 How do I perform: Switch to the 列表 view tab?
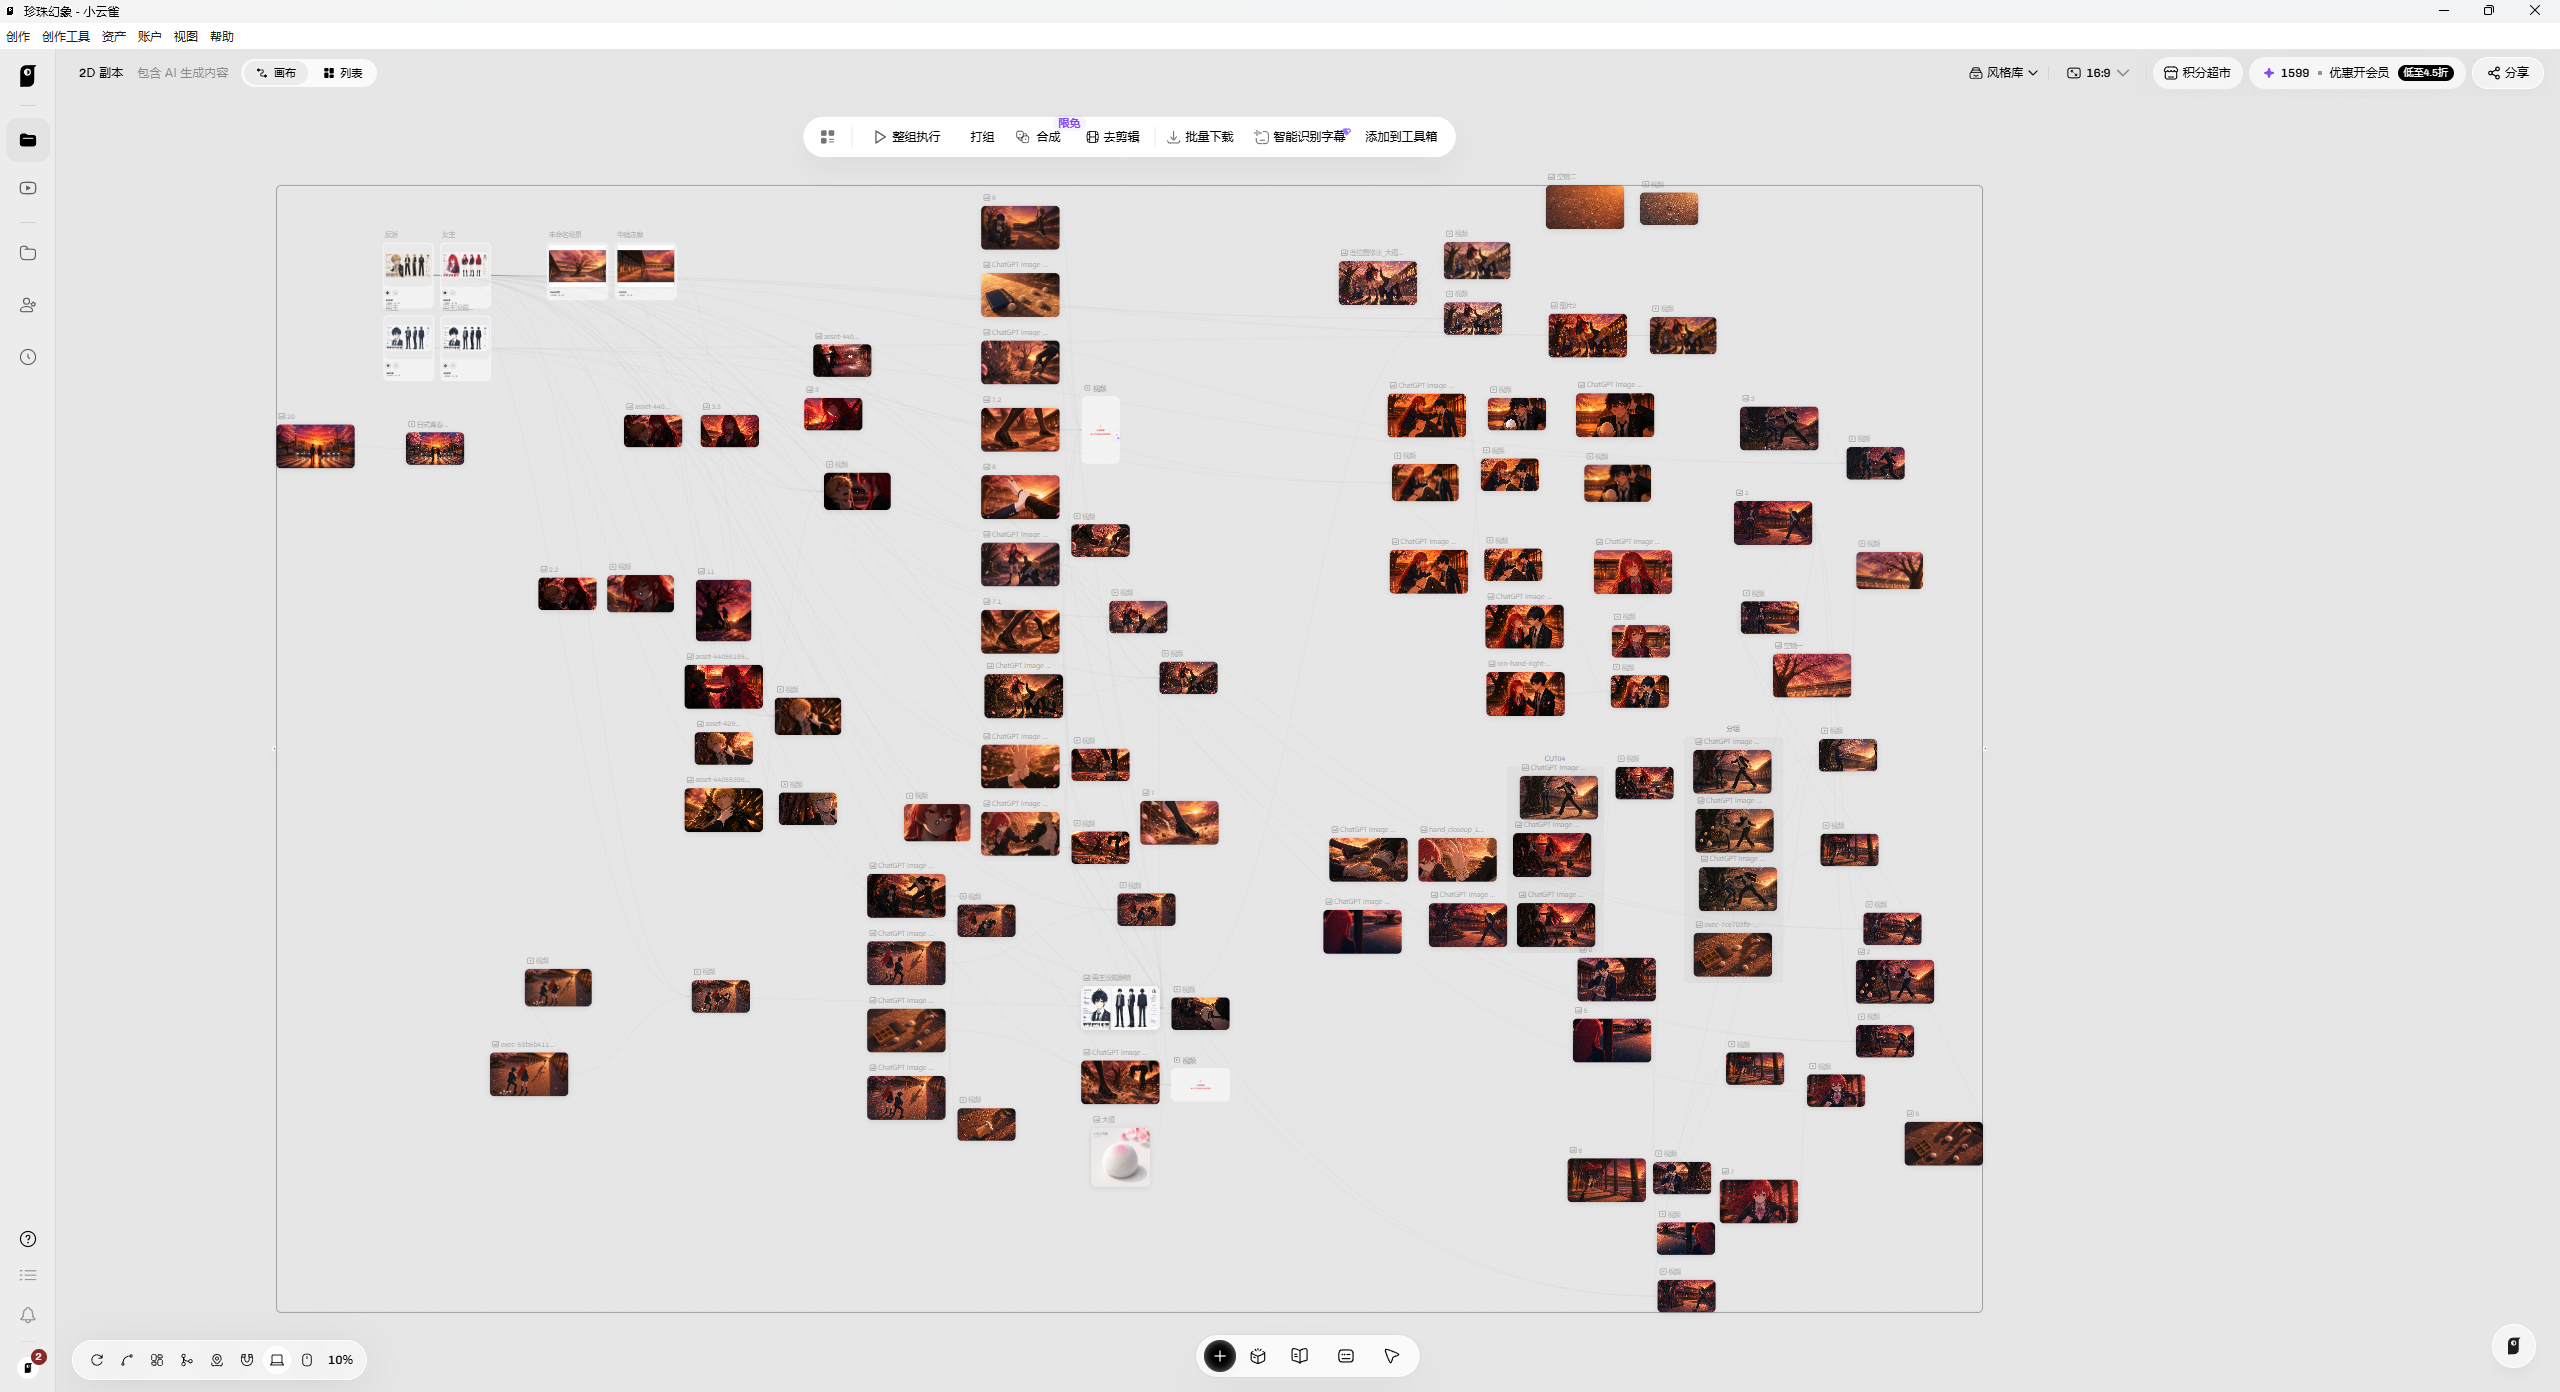343,73
